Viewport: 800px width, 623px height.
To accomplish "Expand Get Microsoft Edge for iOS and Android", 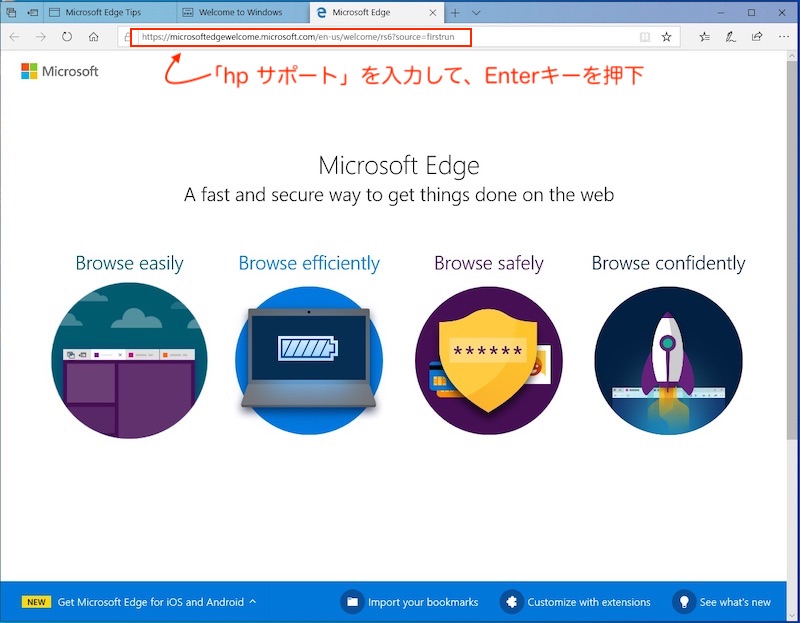I will [x=157, y=602].
